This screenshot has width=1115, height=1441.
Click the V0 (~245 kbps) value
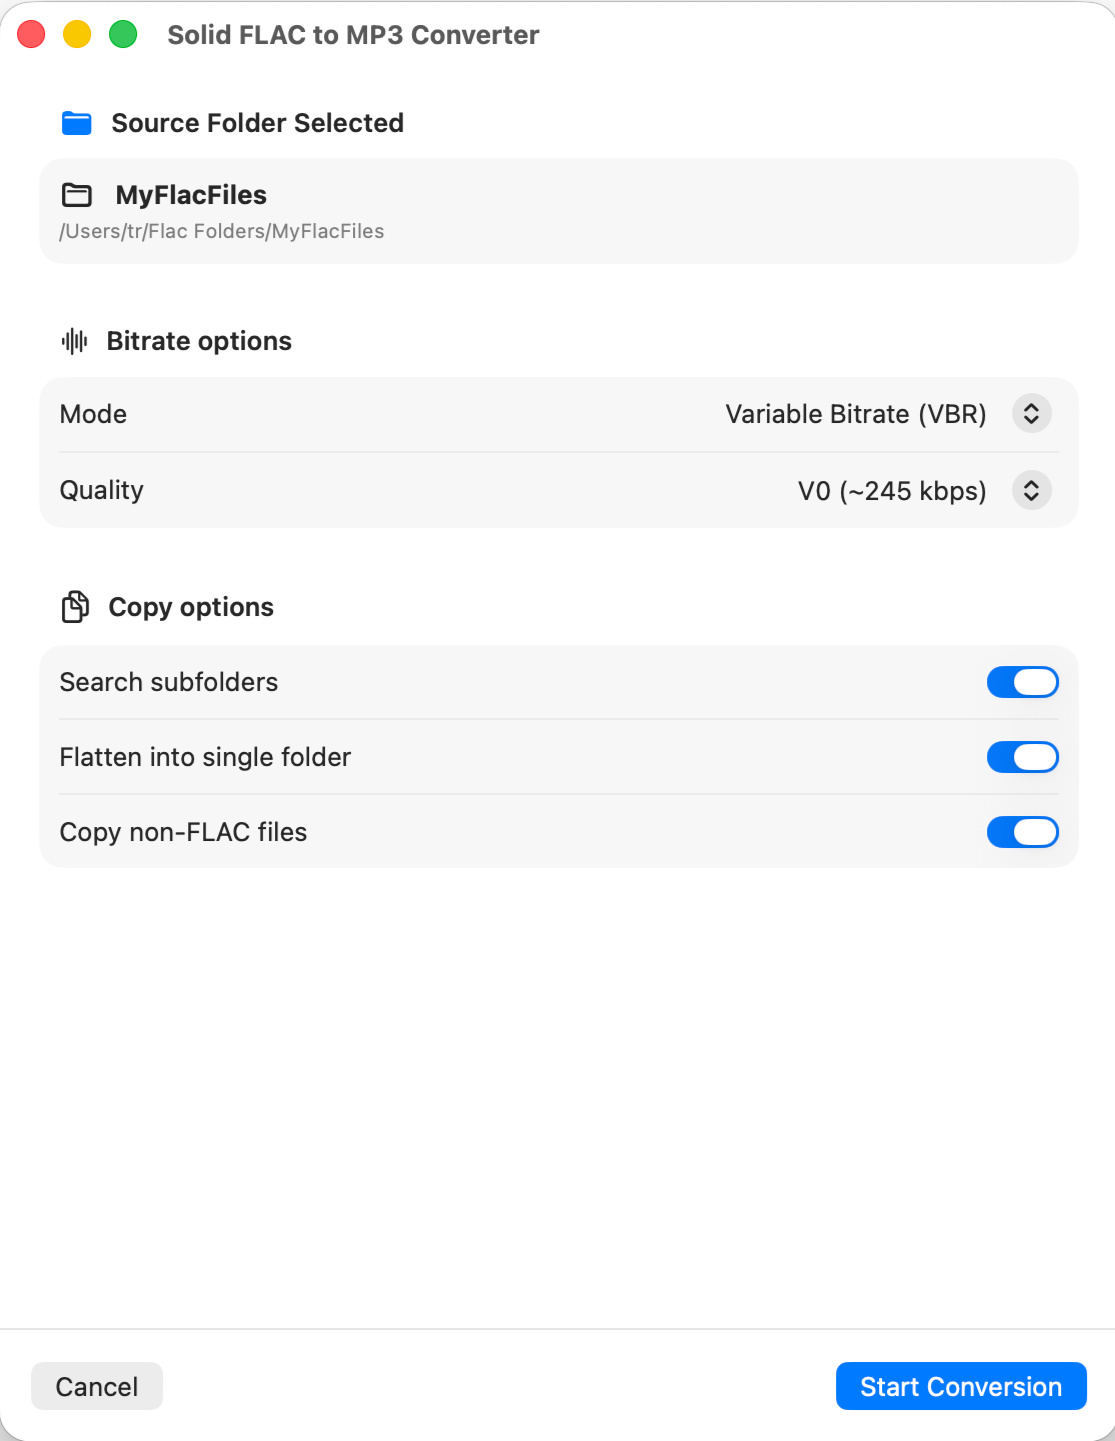(892, 491)
